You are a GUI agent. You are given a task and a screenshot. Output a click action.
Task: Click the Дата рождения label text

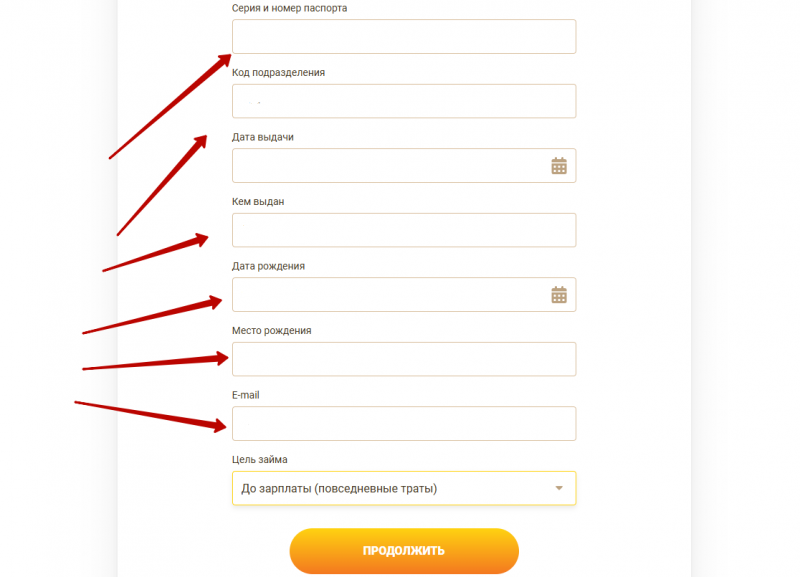tap(268, 266)
